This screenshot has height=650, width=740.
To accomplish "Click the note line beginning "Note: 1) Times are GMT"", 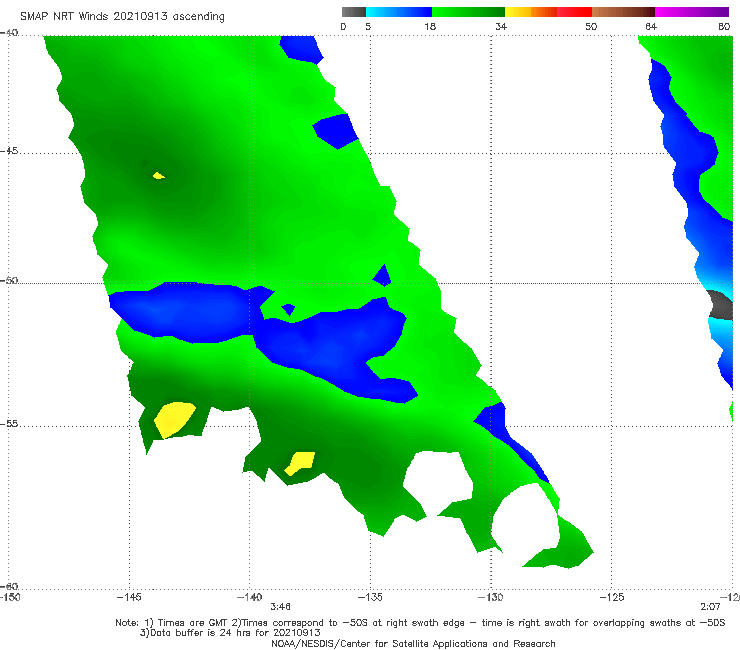I will click(x=420, y=623).
